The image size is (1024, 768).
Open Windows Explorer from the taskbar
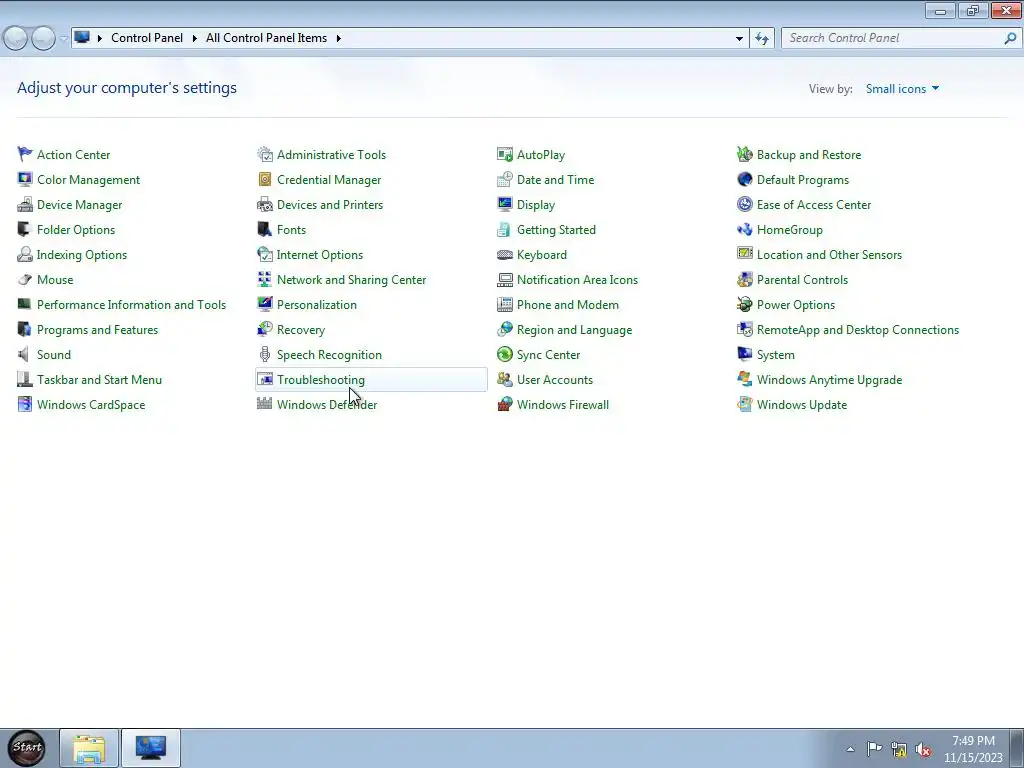click(89, 748)
